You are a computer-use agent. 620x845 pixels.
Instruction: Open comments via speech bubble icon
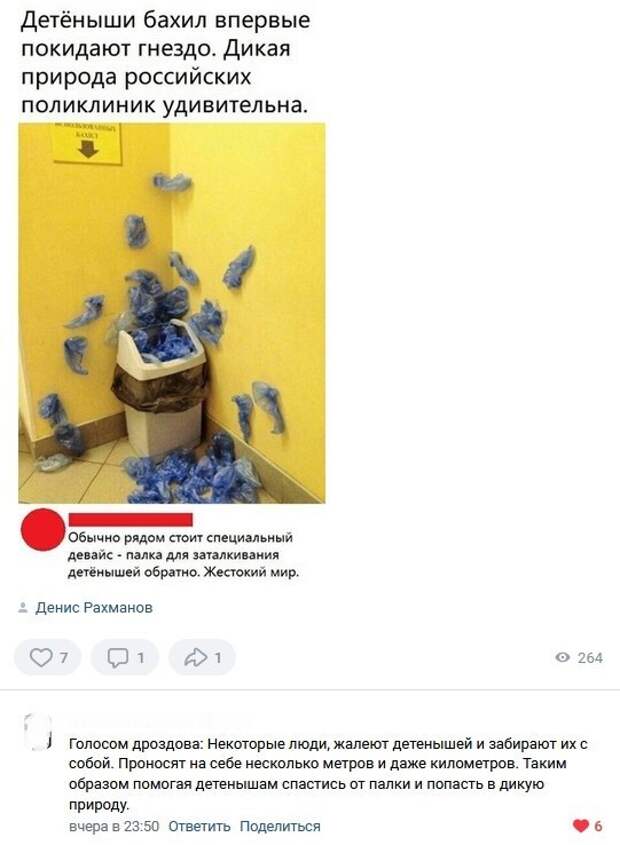pos(118,658)
